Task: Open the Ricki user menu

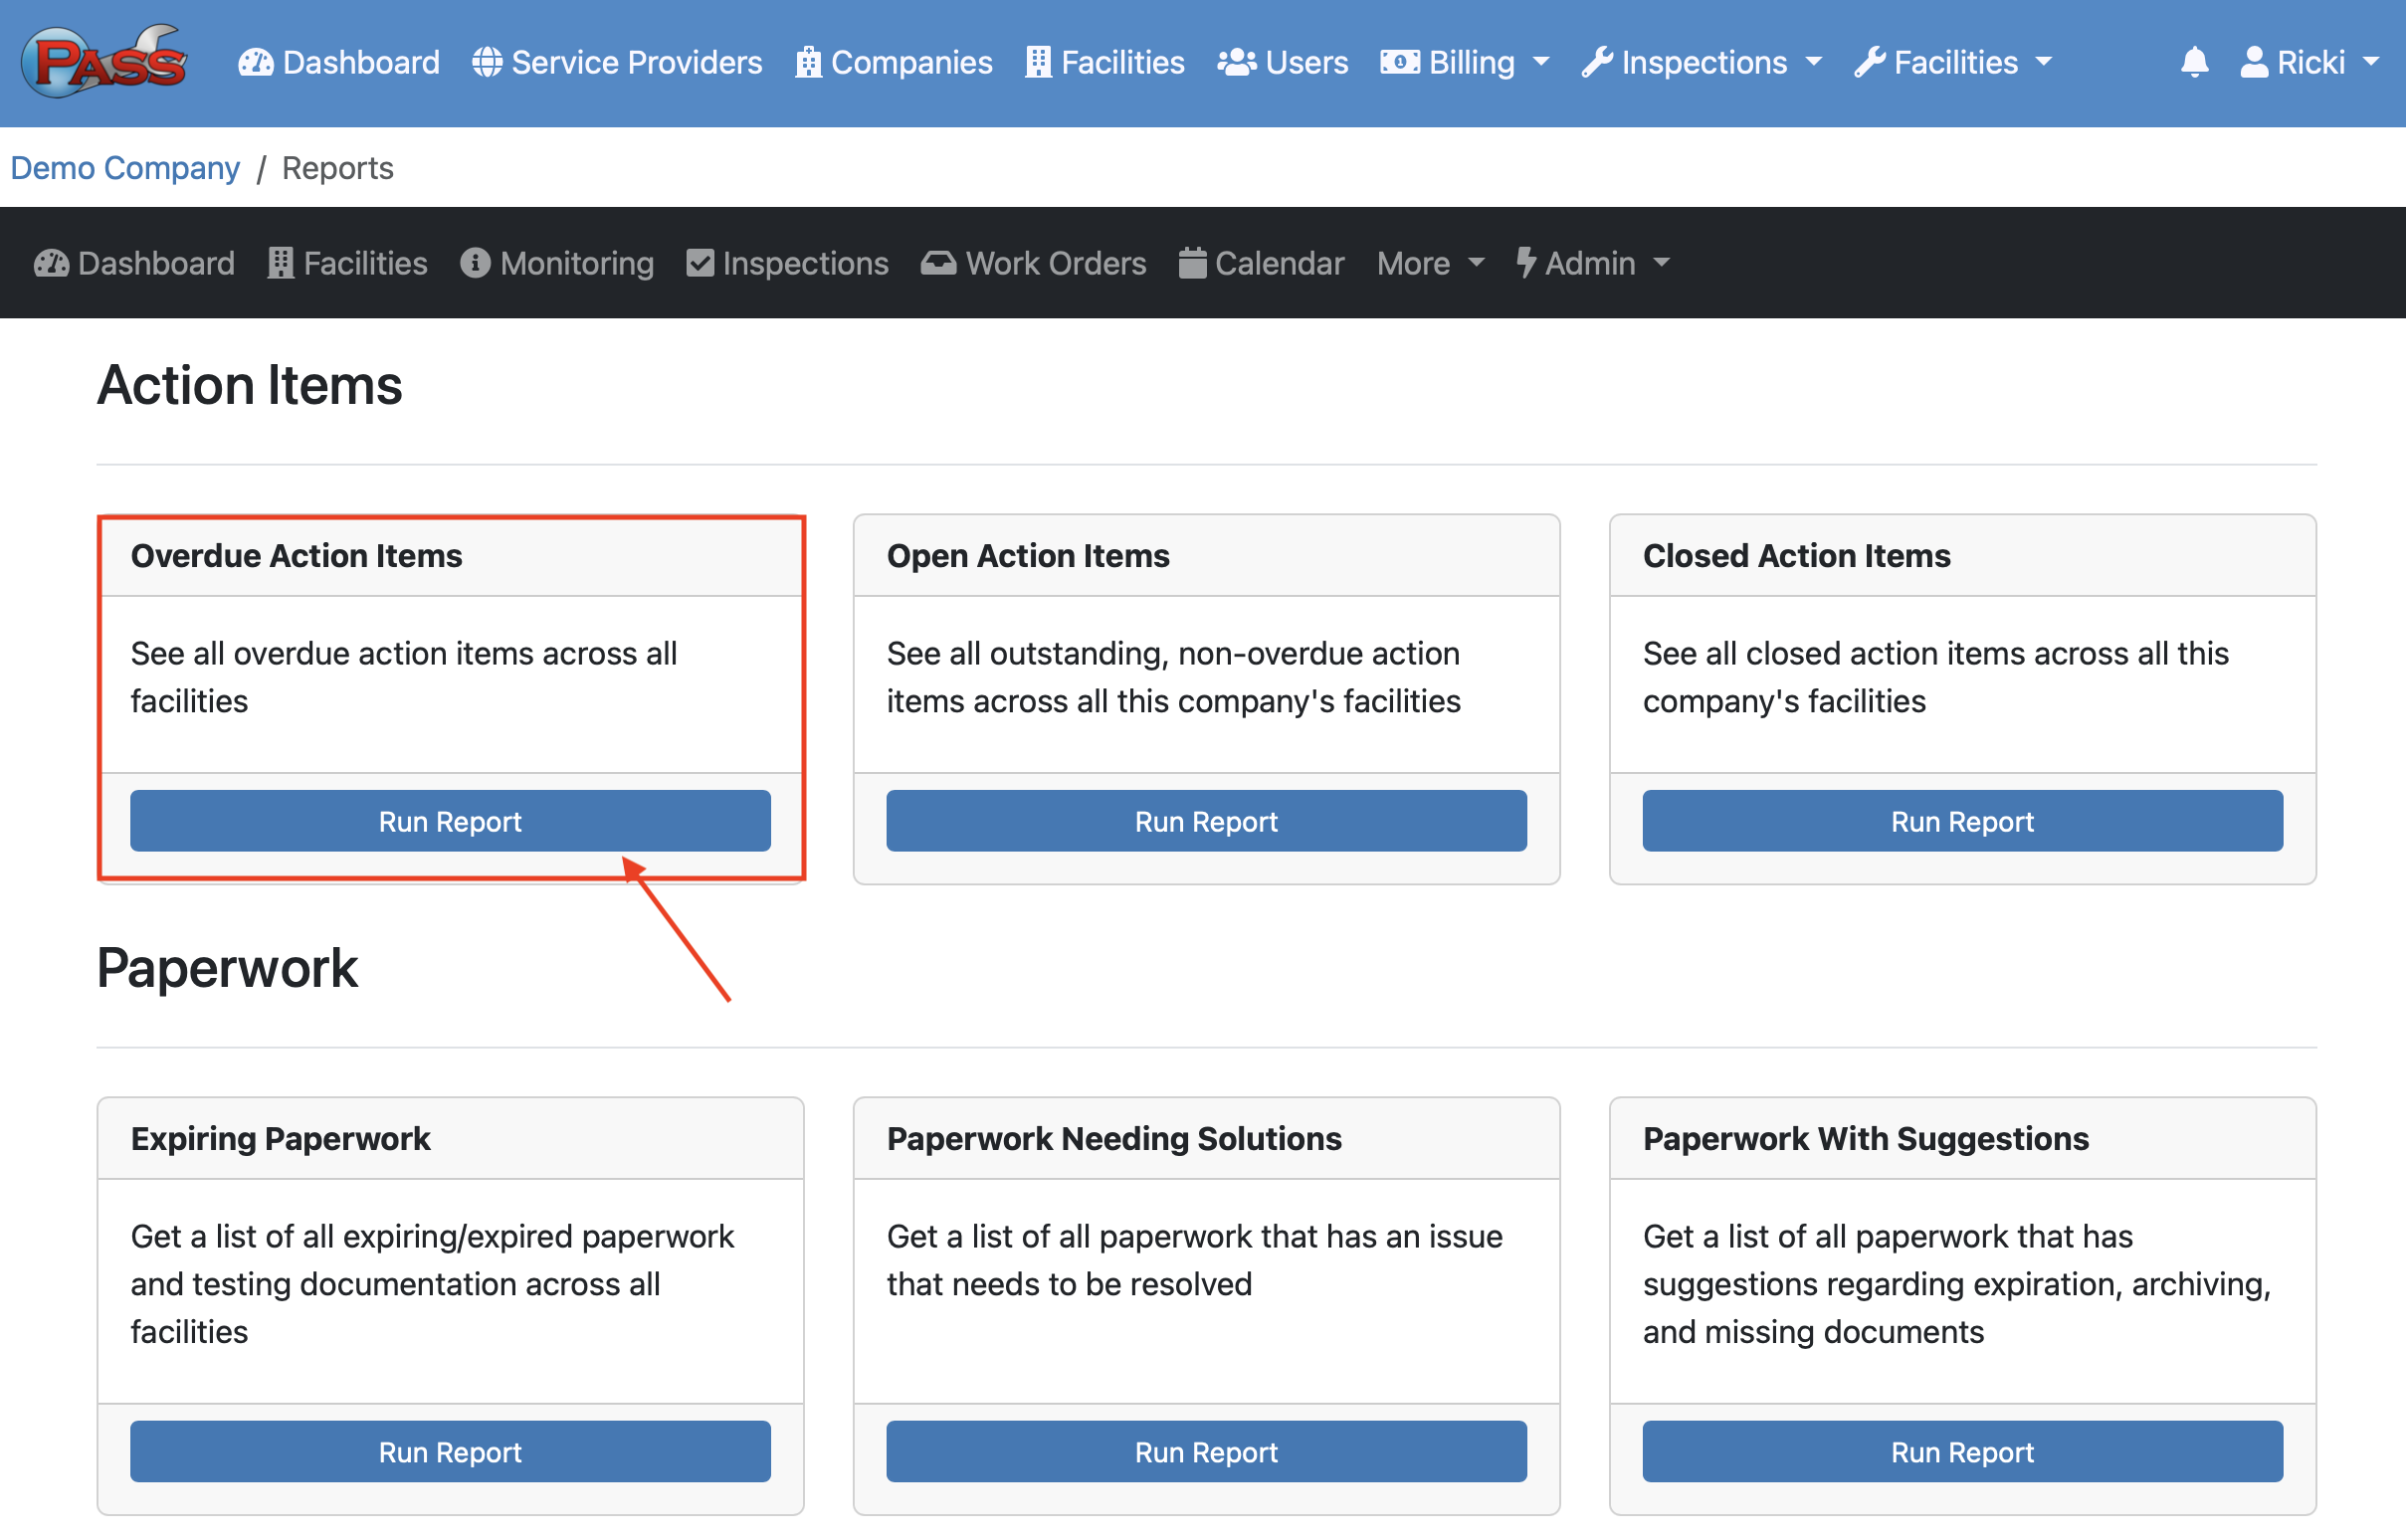Action: 2309,62
